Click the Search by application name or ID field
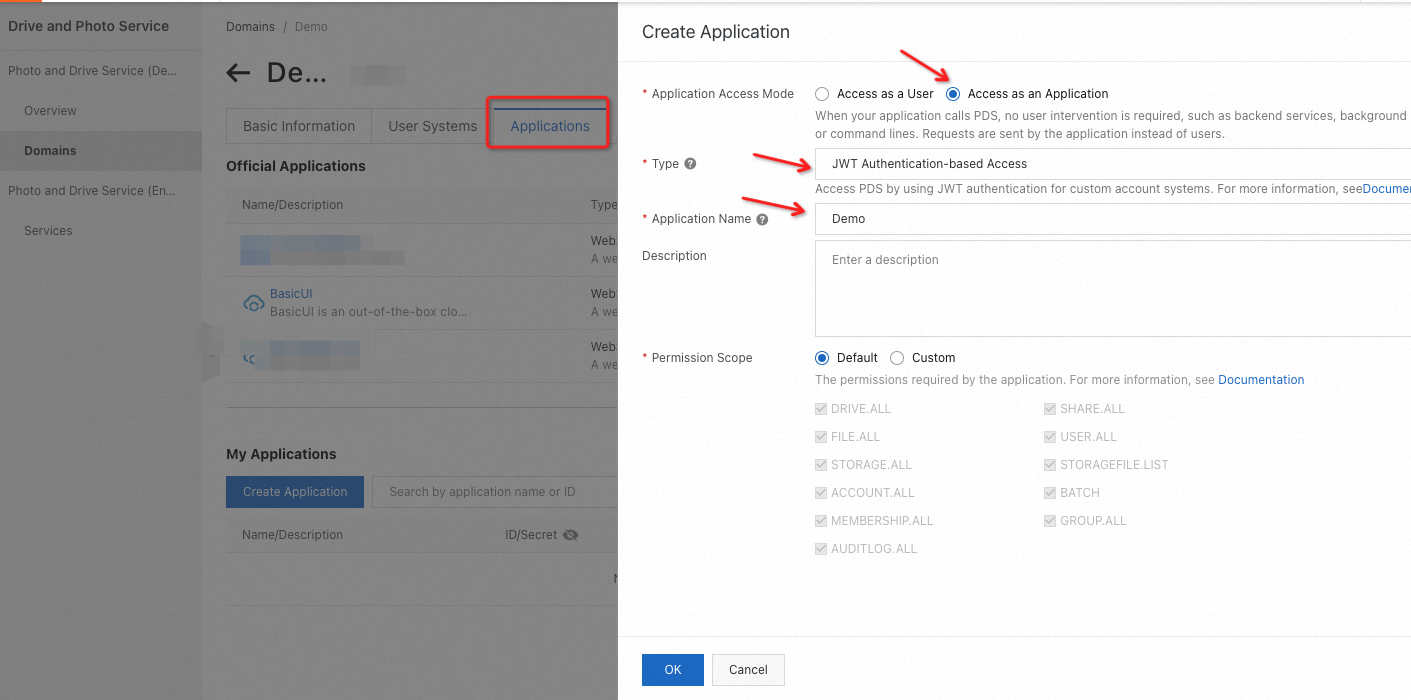Screen dimensions: 1411x700 (x=495, y=492)
